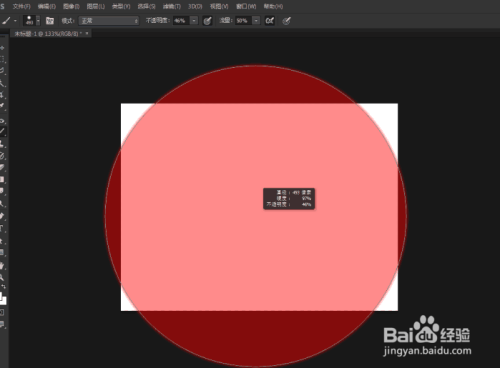Select the History Brush tool
Screen dimensions: 500x368
(2, 156)
